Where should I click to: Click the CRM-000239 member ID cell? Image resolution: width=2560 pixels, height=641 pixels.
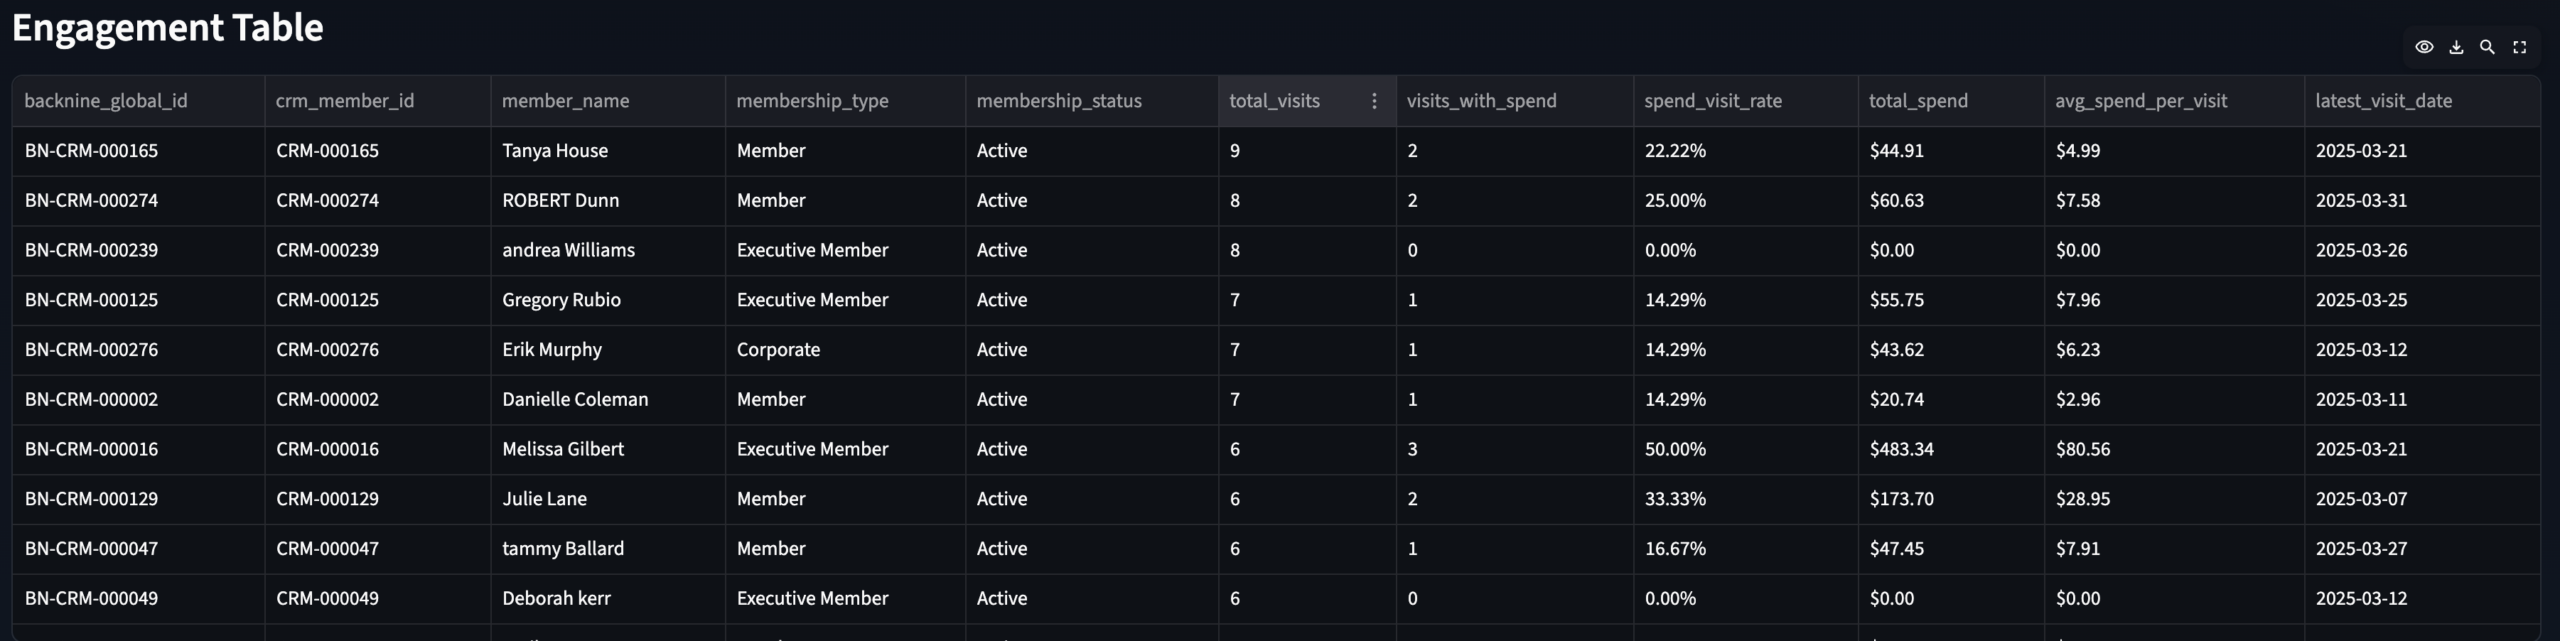click(327, 250)
